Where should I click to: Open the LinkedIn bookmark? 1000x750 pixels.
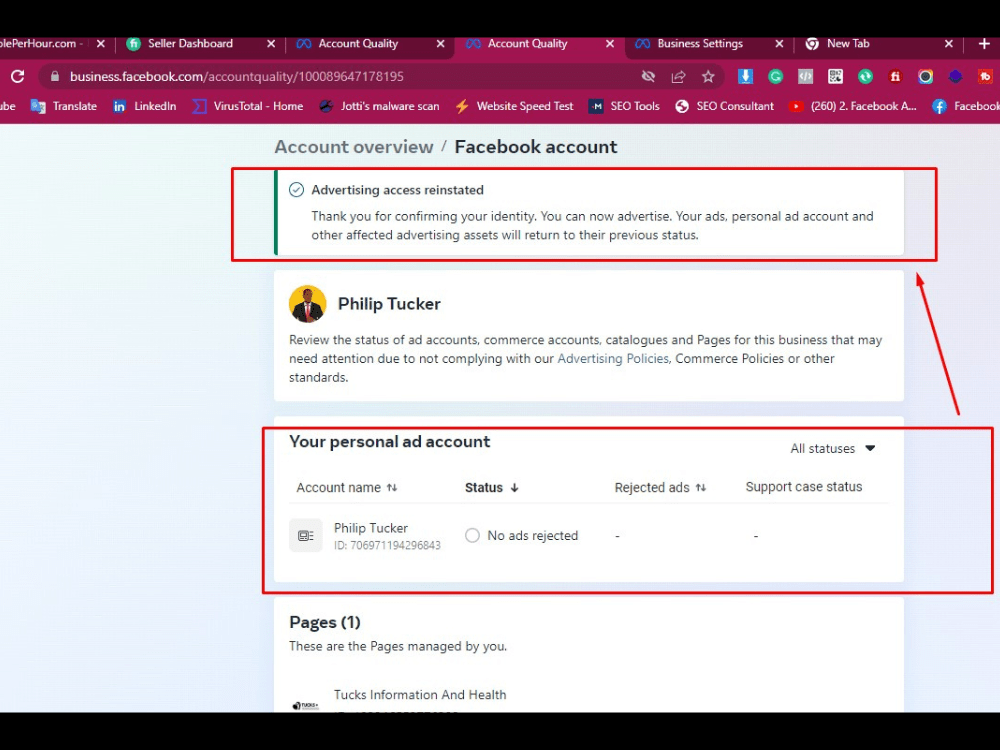point(144,106)
